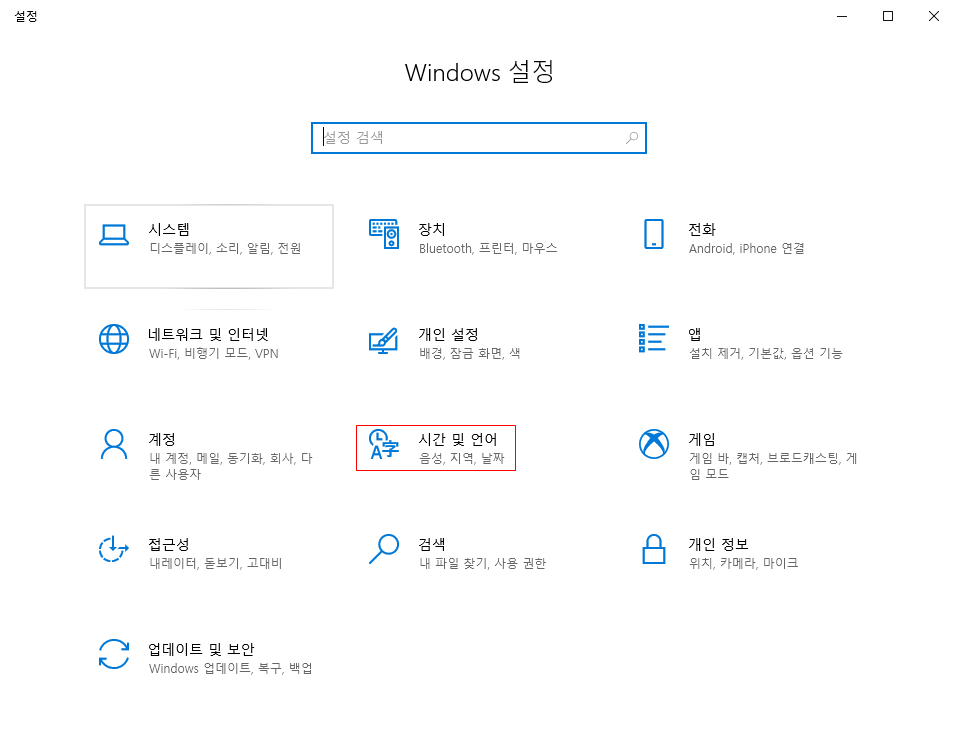Click description '내레이터, 돋보기, 고대비'
This screenshot has width=957, height=744.
point(215,563)
